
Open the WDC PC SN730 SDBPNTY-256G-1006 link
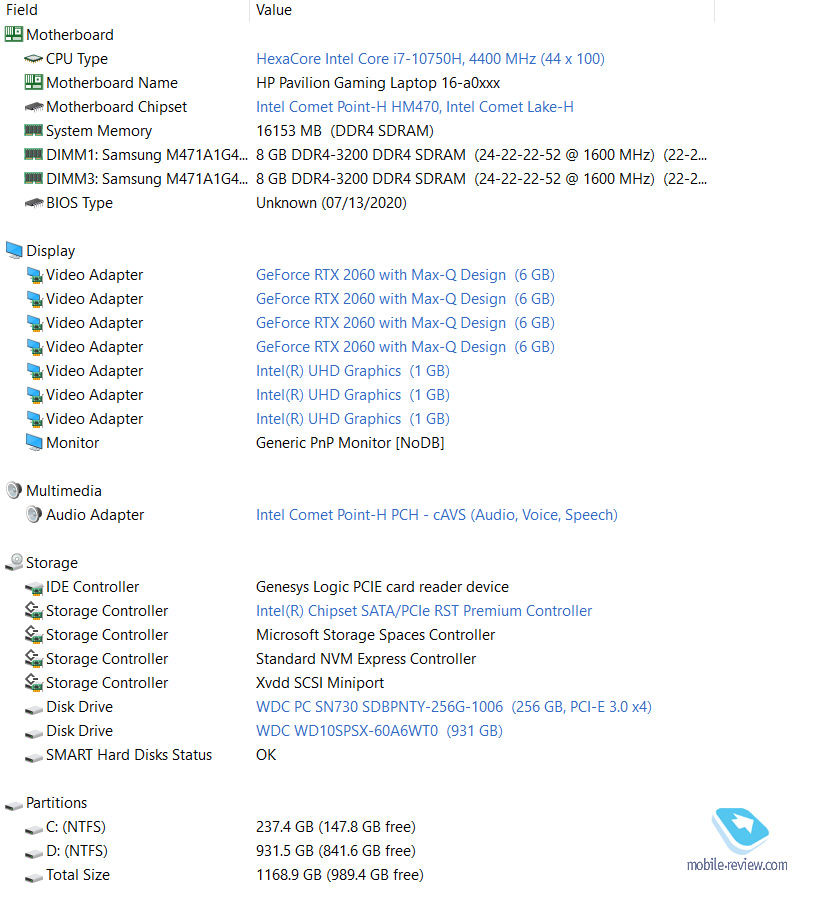tap(454, 707)
